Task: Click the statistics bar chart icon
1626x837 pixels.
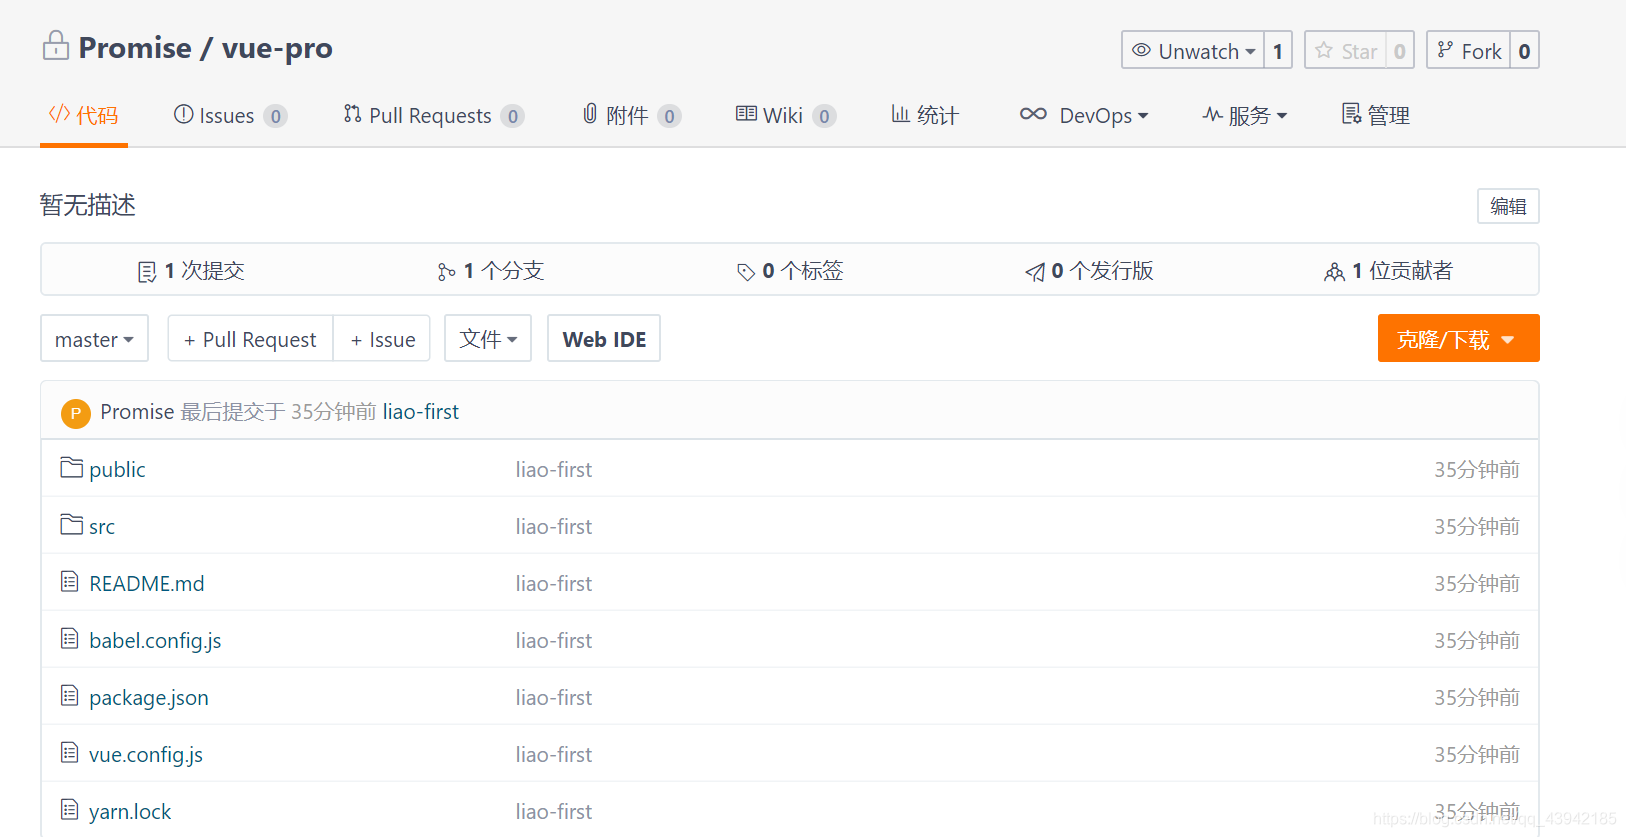Action: tap(900, 114)
